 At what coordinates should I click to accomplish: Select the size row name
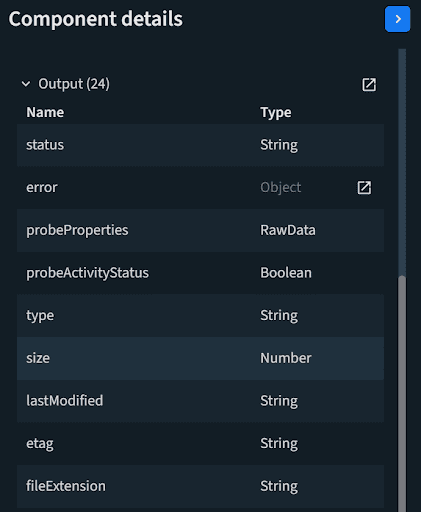tap(38, 358)
